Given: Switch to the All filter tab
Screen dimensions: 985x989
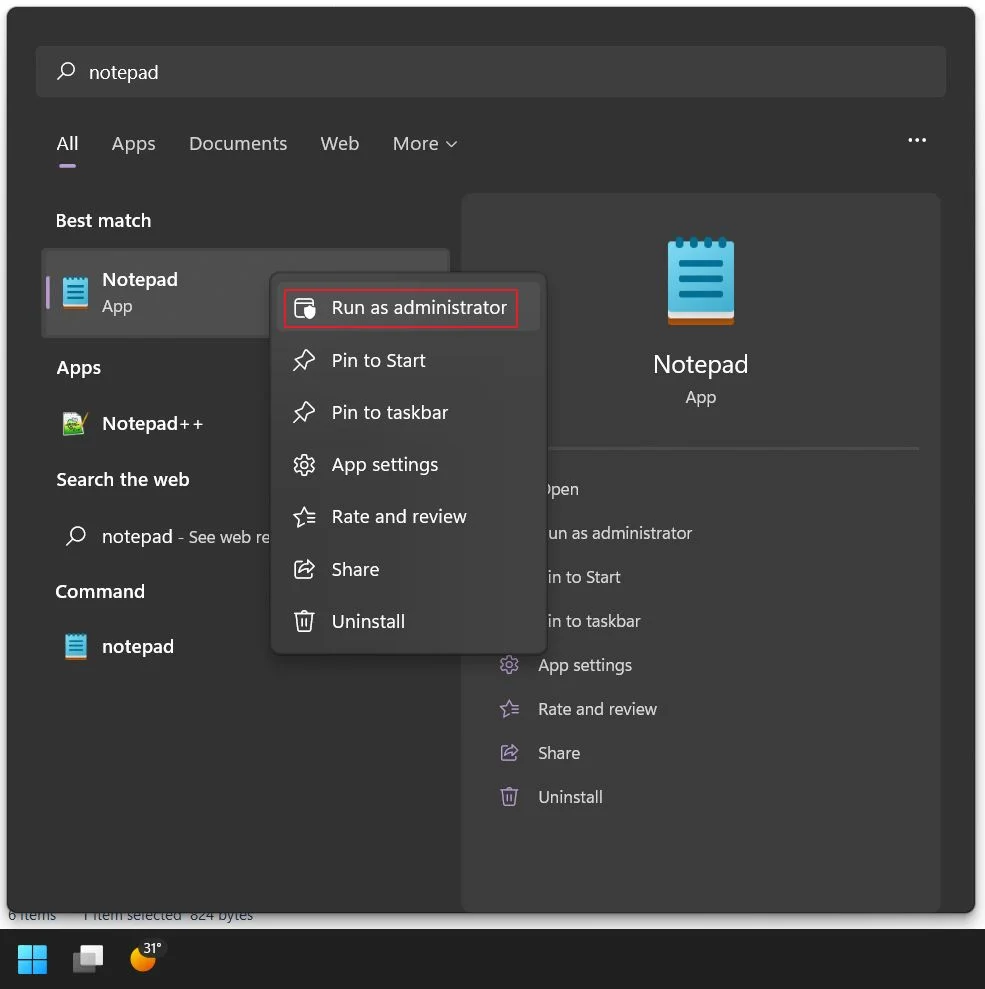Looking at the screenshot, I should [67, 144].
